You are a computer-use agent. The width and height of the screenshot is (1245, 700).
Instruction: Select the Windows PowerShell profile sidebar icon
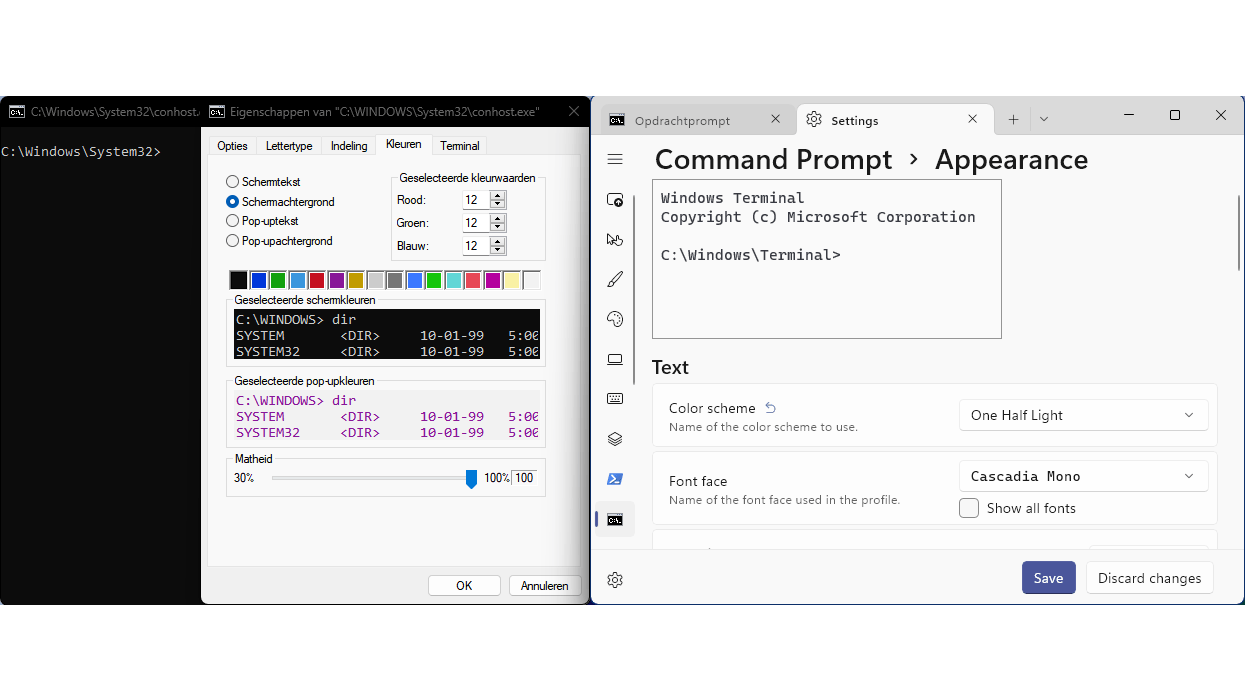tap(615, 479)
